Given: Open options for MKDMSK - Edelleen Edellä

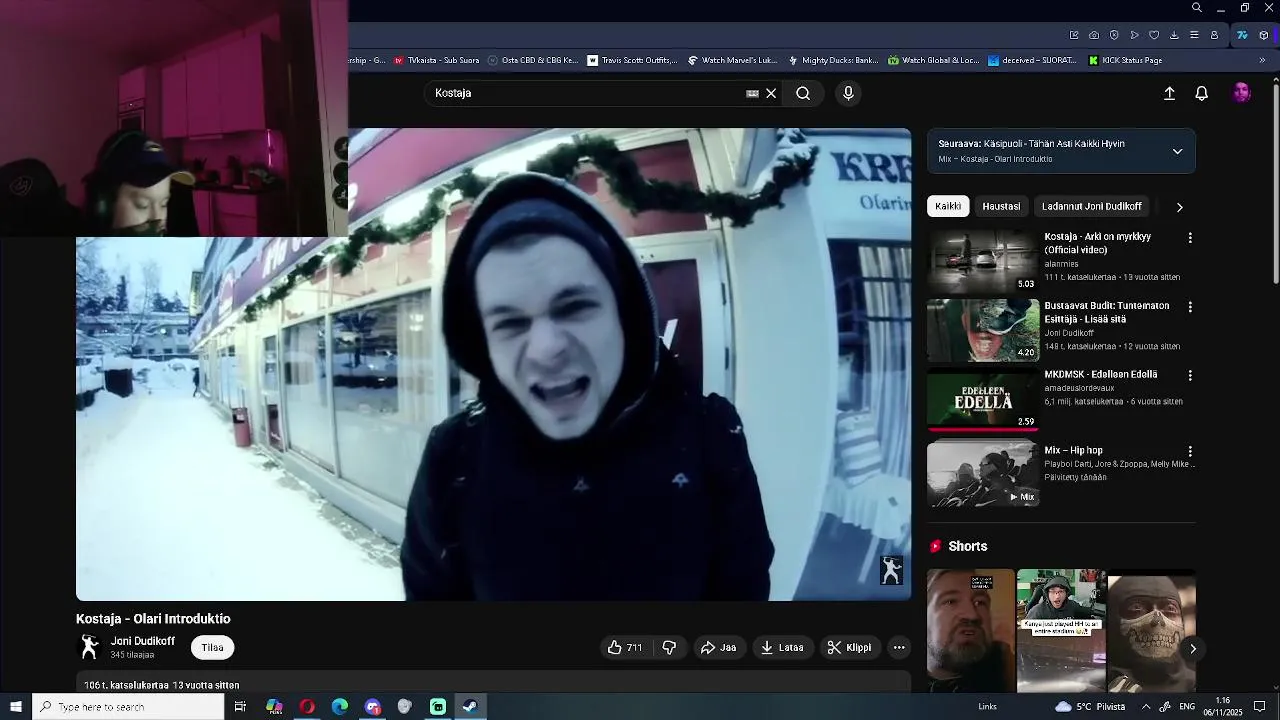Looking at the screenshot, I should pos(1190,375).
